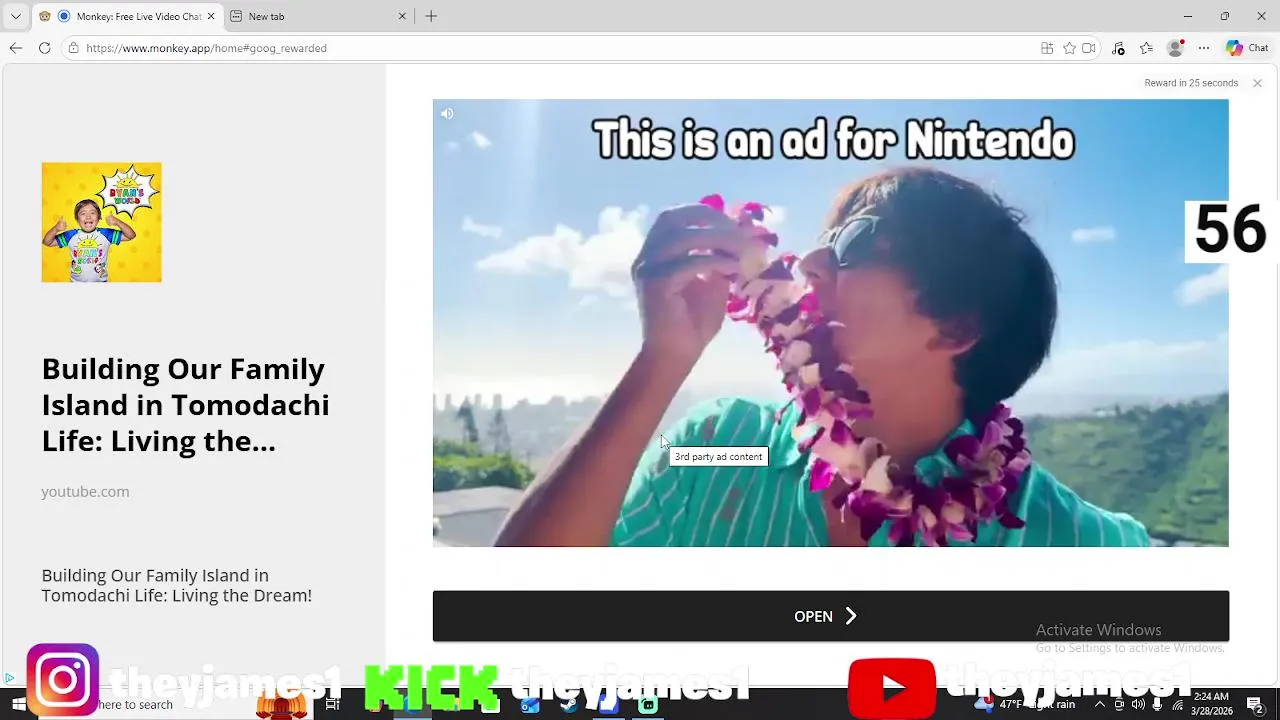Screen dimensions: 1280x720
Task: Add this page to favorites star
Action: pyautogui.click(x=1069, y=48)
